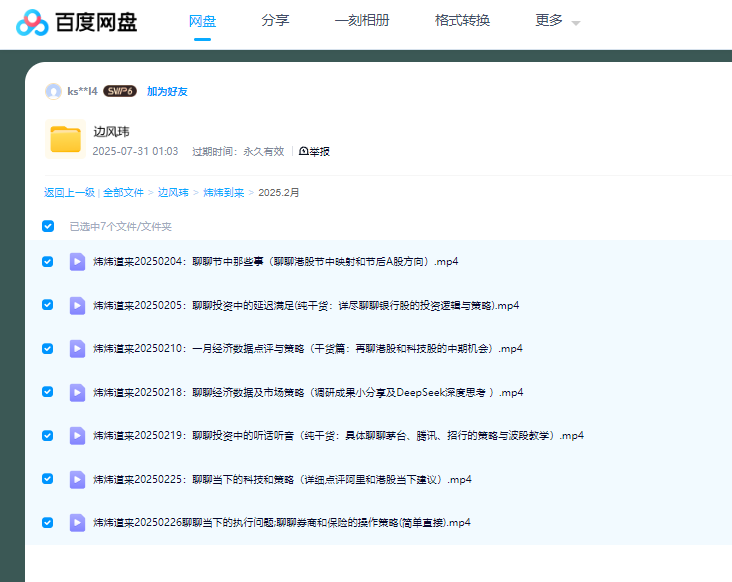
Task: Click video icon of 炜炜道来20250204 file
Action: point(77,261)
